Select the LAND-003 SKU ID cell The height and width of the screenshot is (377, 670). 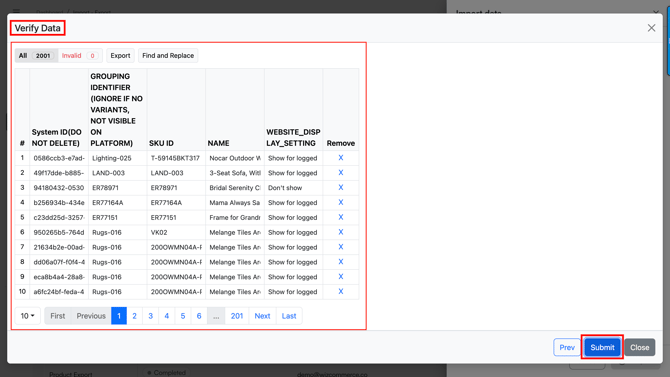click(x=176, y=173)
